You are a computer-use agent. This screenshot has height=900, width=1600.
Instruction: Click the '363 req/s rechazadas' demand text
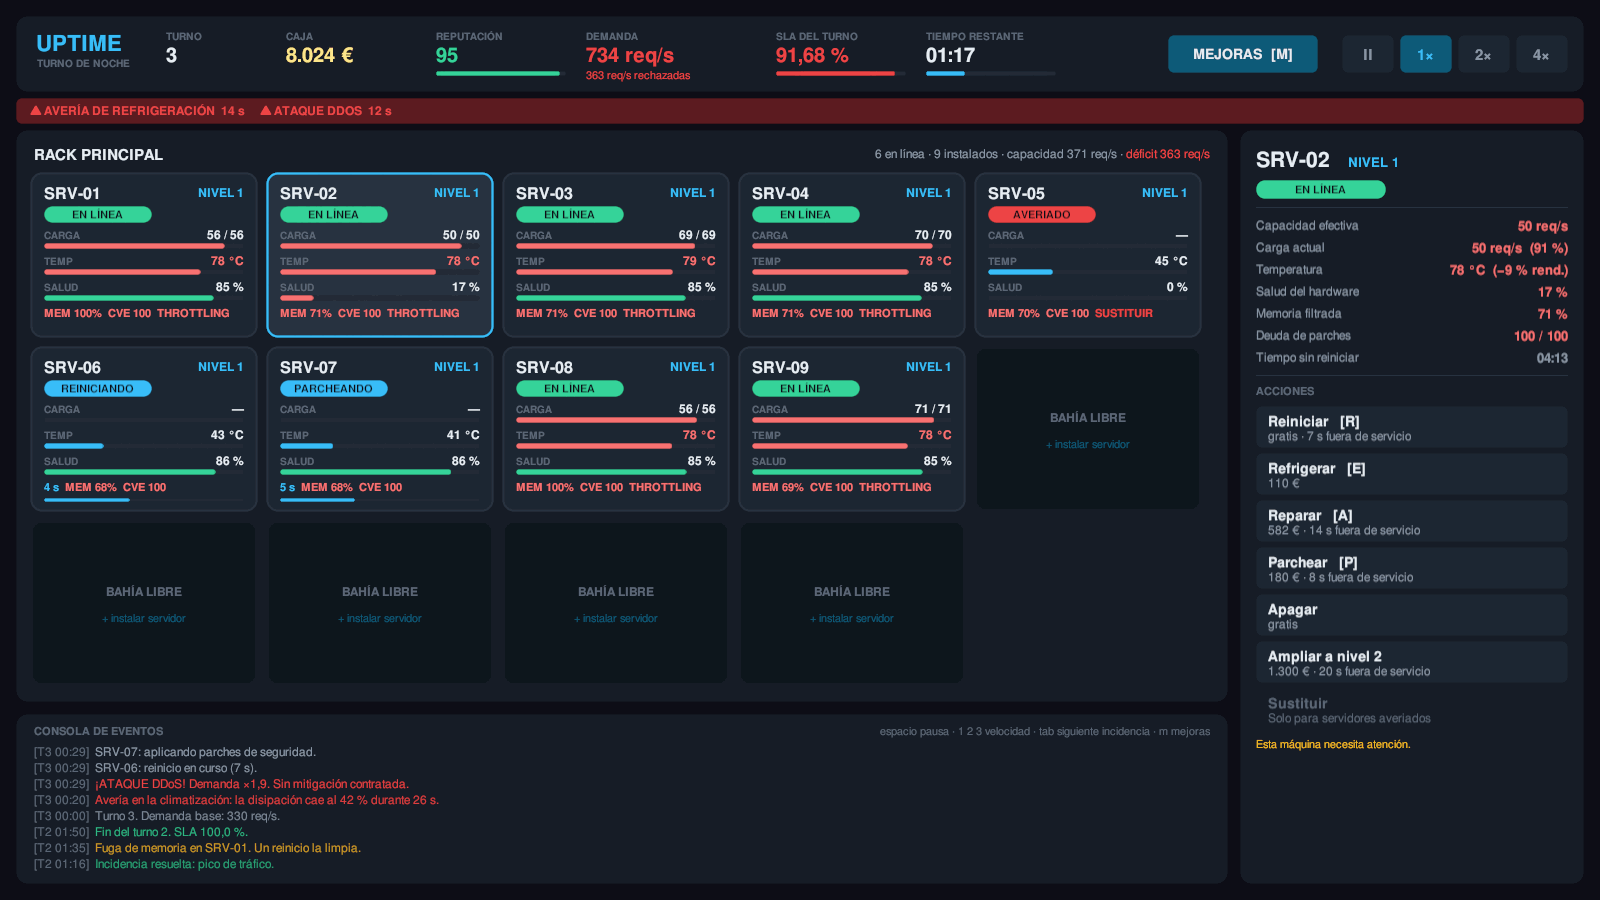pyautogui.click(x=638, y=76)
